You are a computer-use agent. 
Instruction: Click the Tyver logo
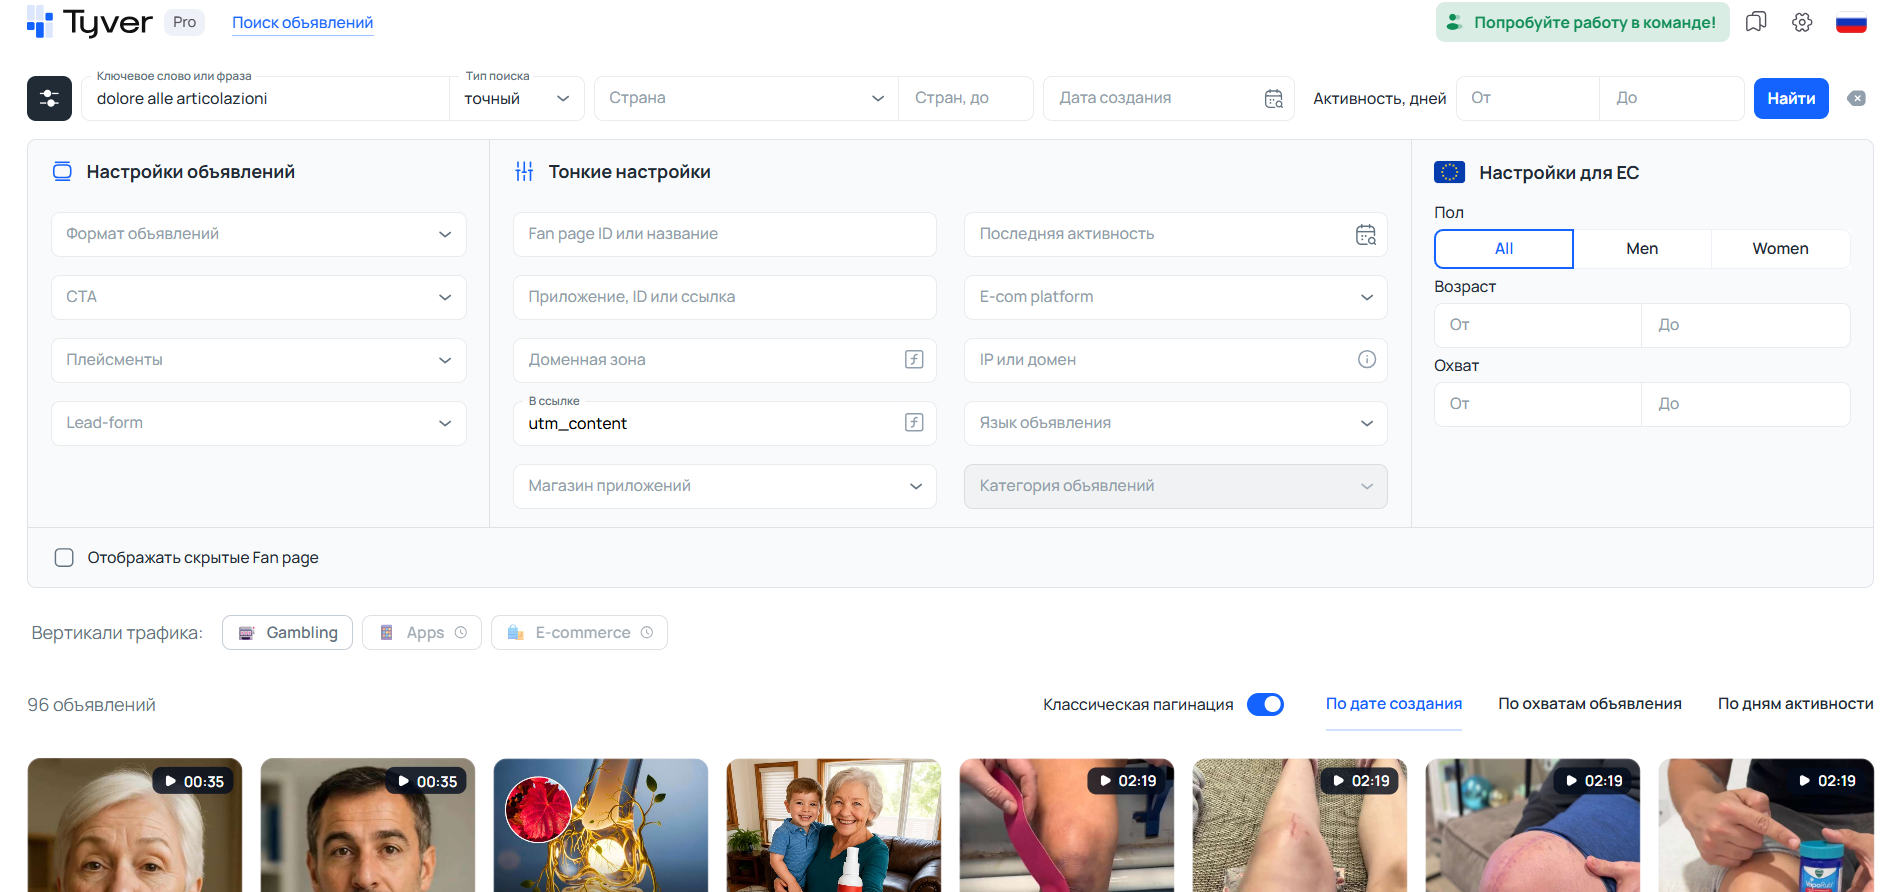[89, 22]
